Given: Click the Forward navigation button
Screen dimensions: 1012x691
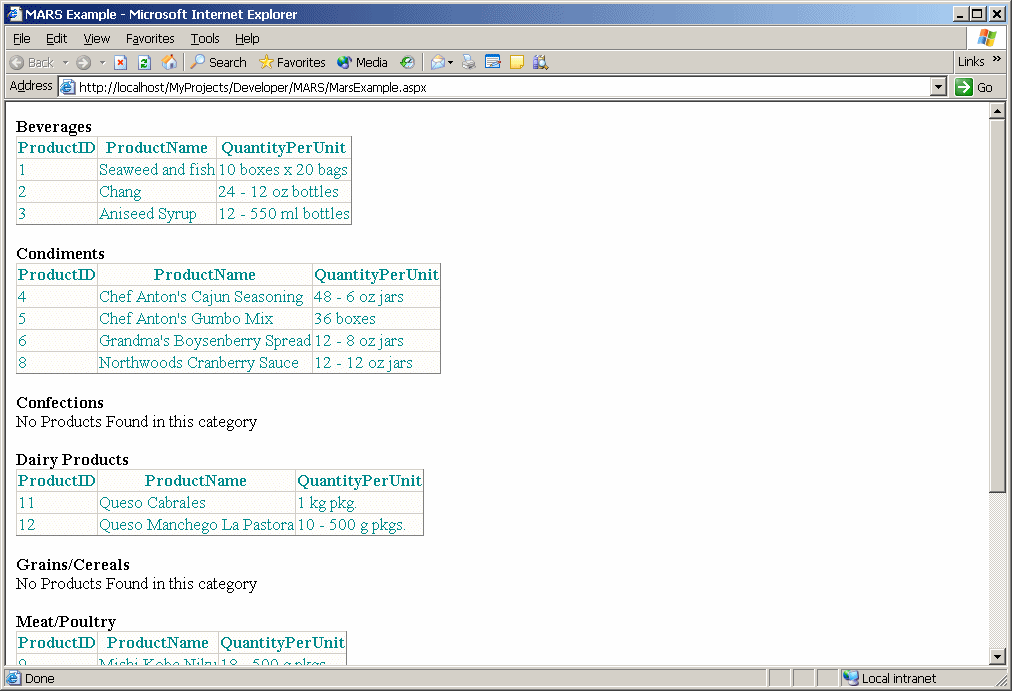Looking at the screenshot, I should (x=84, y=63).
